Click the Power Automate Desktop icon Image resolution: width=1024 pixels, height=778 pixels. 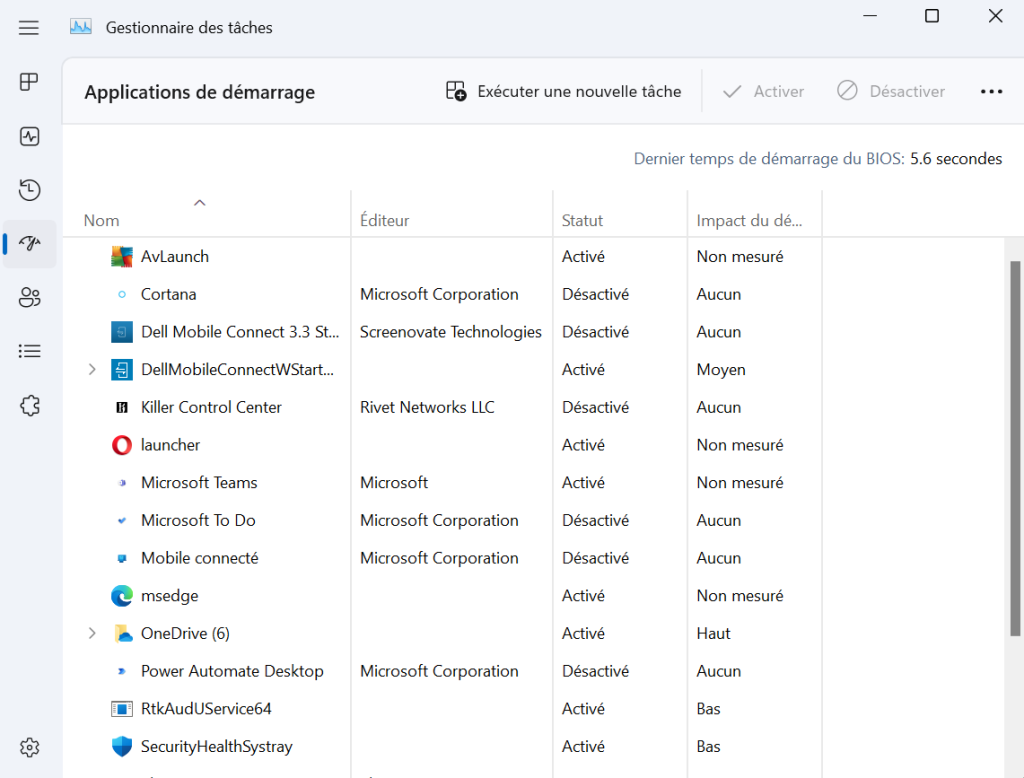(x=121, y=672)
